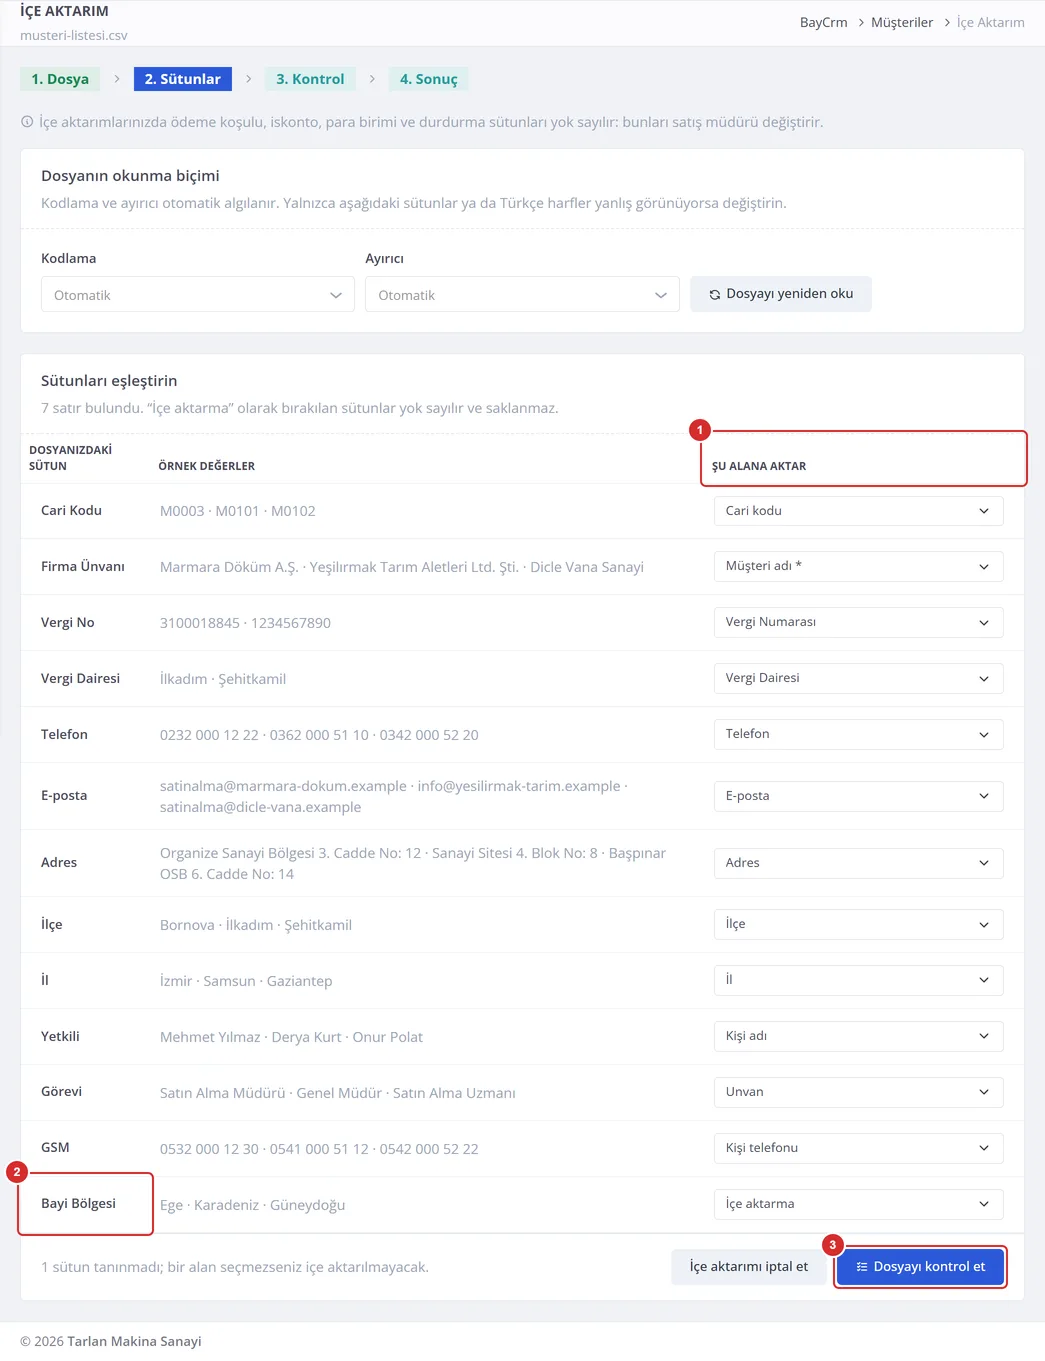Image resolution: width=1045 pixels, height=1361 pixels.
Task: Click '1 sütun tanınmadı' warning text
Action: (x=235, y=1267)
